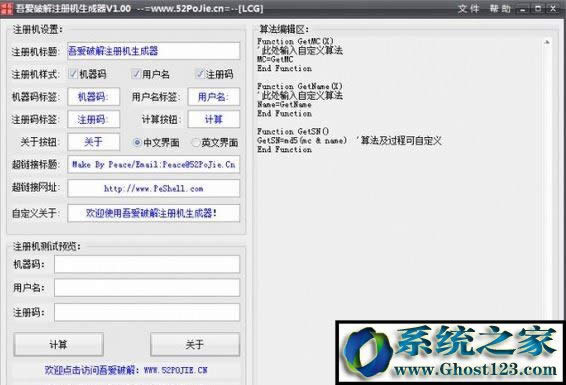
Task: Open the 帮助 menu
Action: (x=500, y=9)
